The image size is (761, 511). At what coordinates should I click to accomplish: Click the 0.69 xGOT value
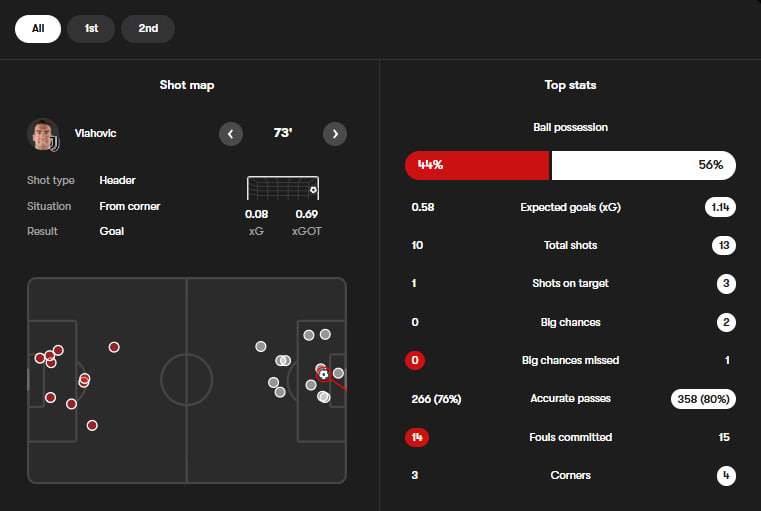306,214
